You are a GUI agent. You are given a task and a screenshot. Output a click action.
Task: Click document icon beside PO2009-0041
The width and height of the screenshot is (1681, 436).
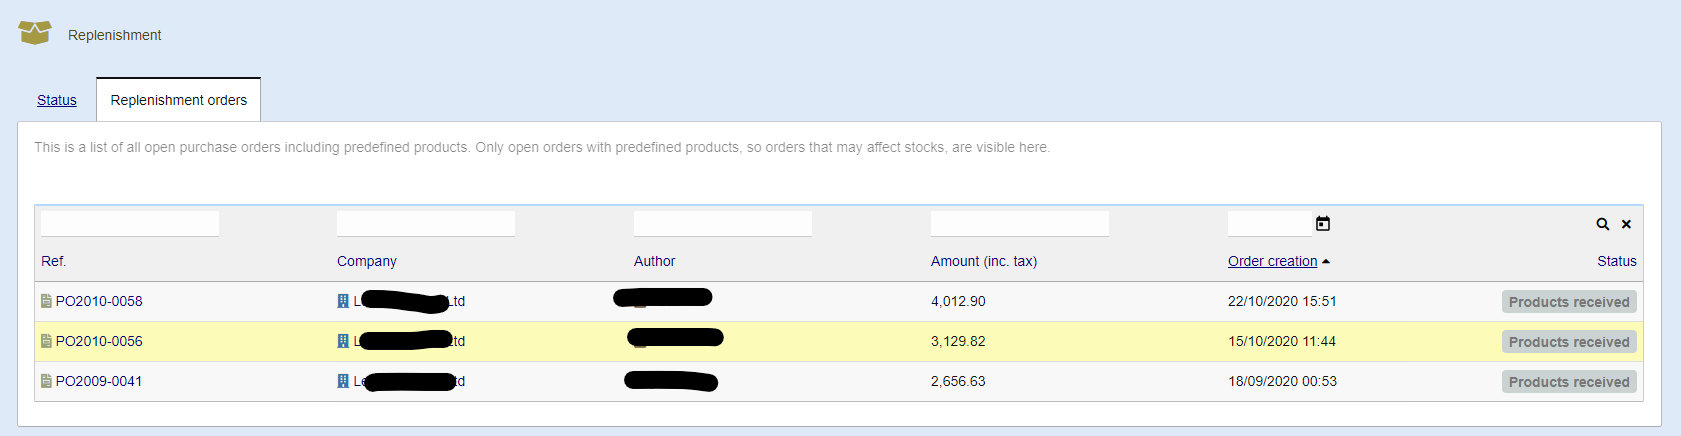point(46,381)
